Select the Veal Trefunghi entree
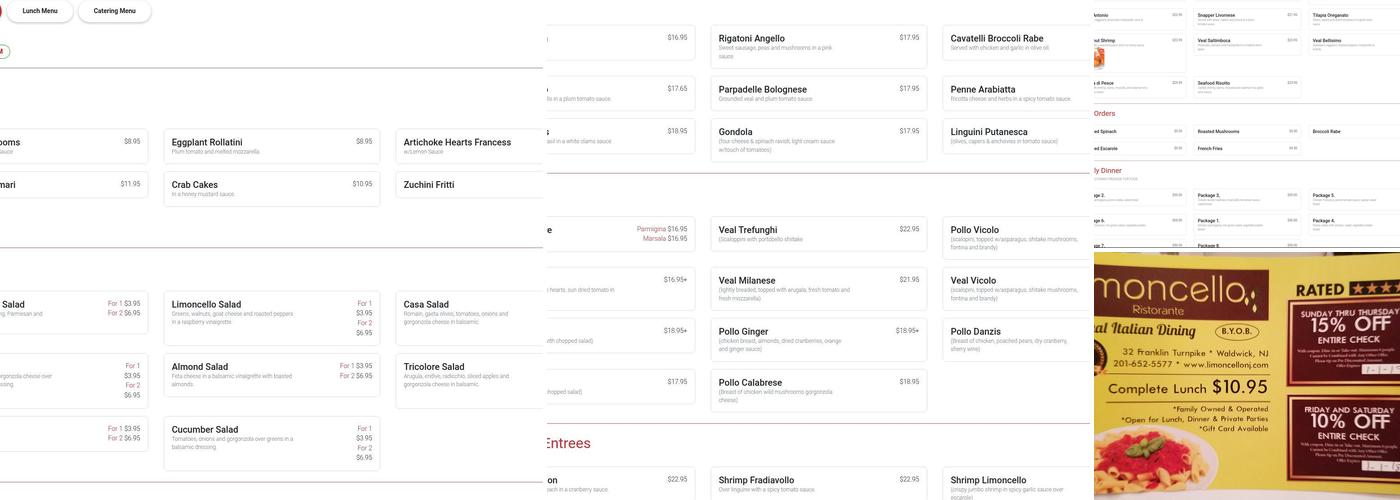The image size is (1400, 500). coord(818,234)
